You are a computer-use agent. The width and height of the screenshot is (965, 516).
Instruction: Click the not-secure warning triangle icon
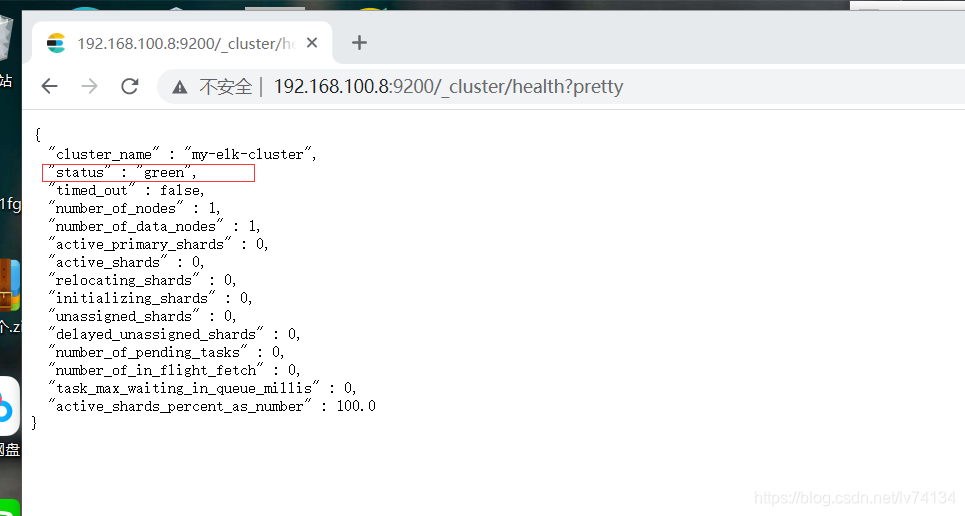(x=180, y=87)
